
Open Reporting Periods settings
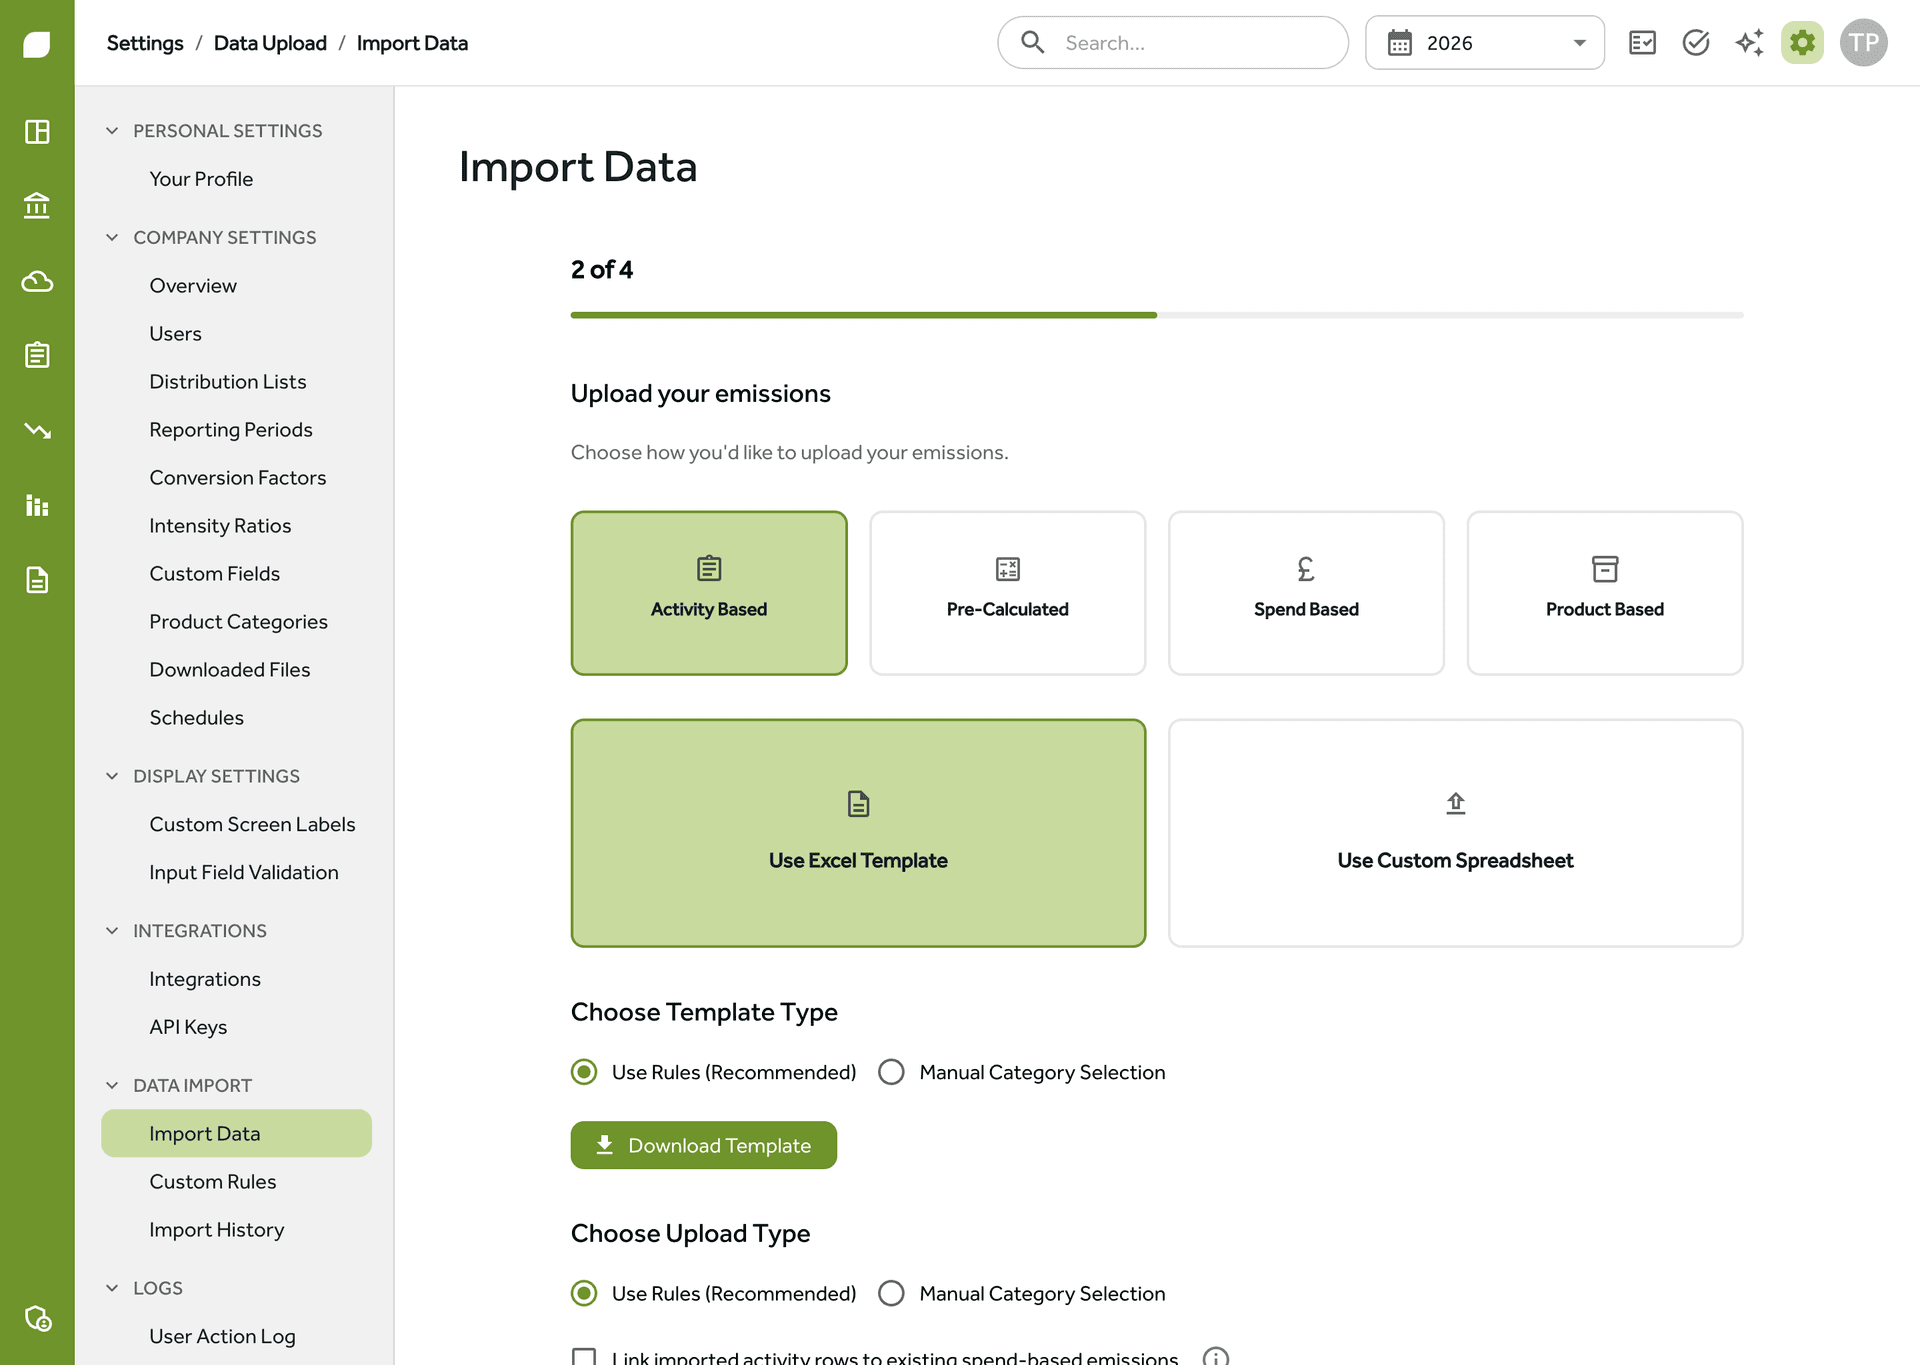coord(231,430)
